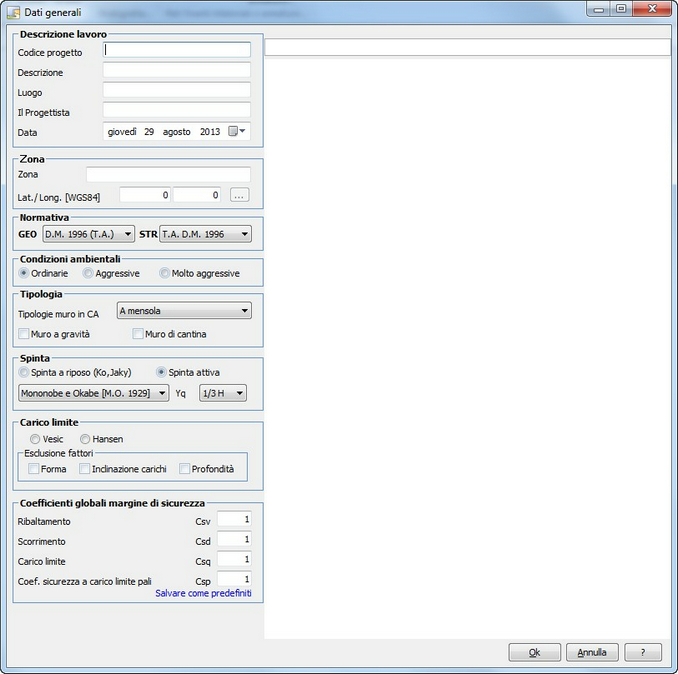Check the Muro di cantina option
This screenshot has height=674, width=678.
click(139, 334)
